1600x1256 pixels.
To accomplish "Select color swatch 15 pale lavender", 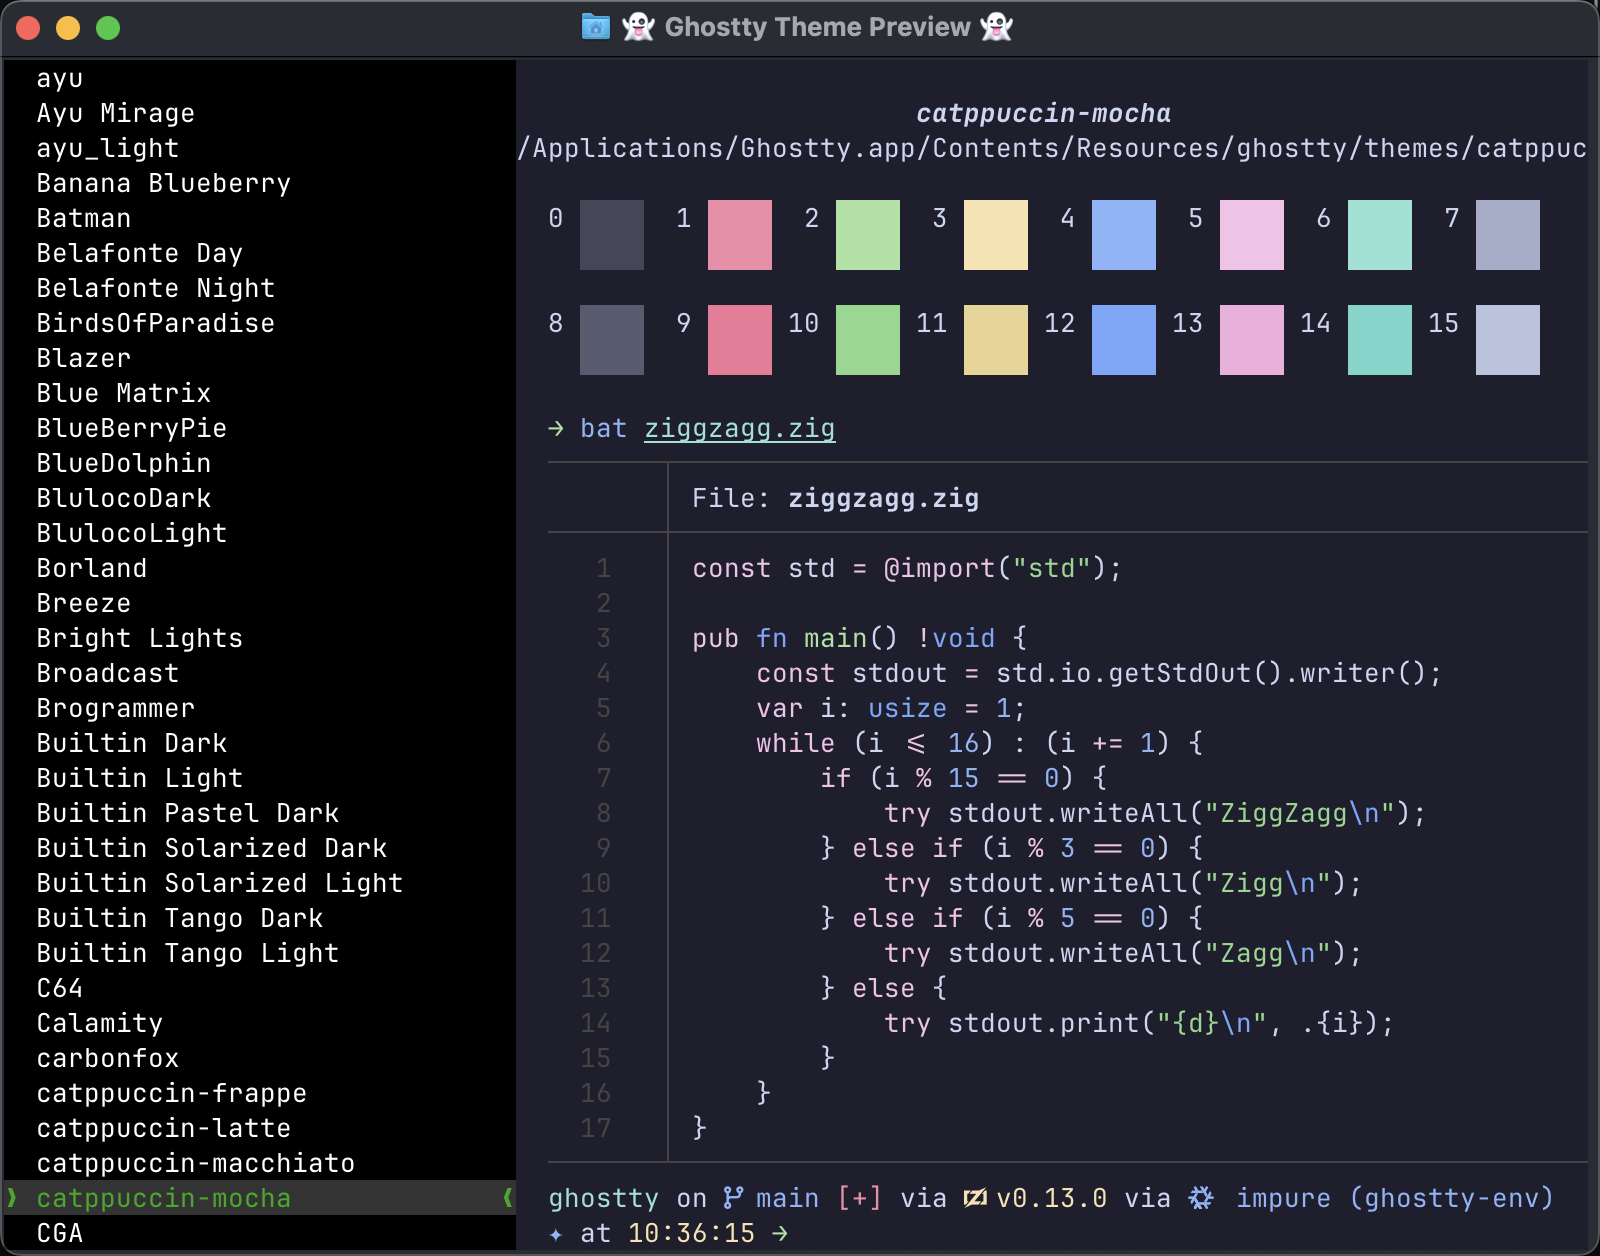I will click(1508, 340).
